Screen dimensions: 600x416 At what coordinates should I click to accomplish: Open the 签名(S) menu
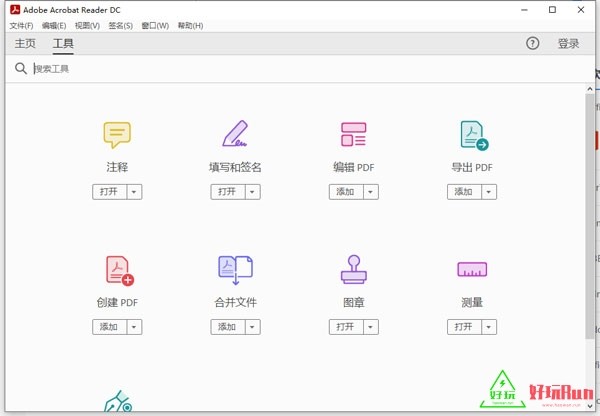pos(121,26)
